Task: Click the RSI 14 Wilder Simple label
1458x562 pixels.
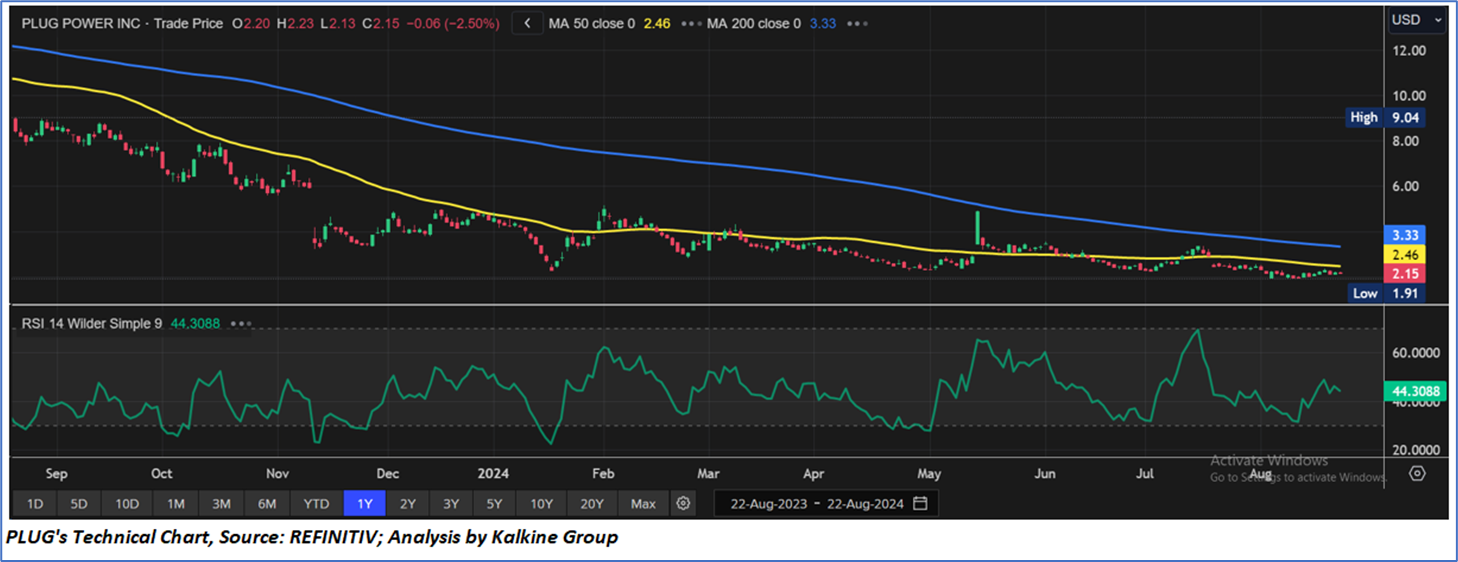Action: pos(89,323)
